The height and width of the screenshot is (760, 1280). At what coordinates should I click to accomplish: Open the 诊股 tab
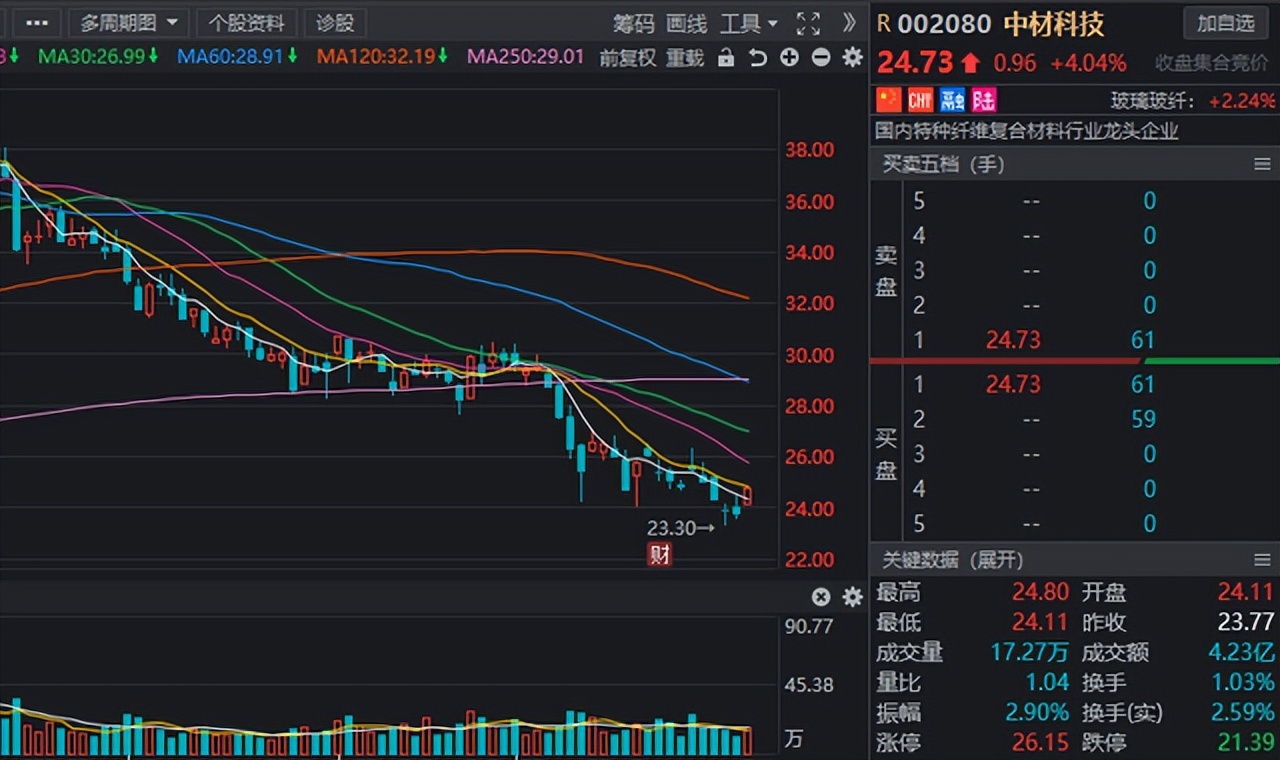335,23
